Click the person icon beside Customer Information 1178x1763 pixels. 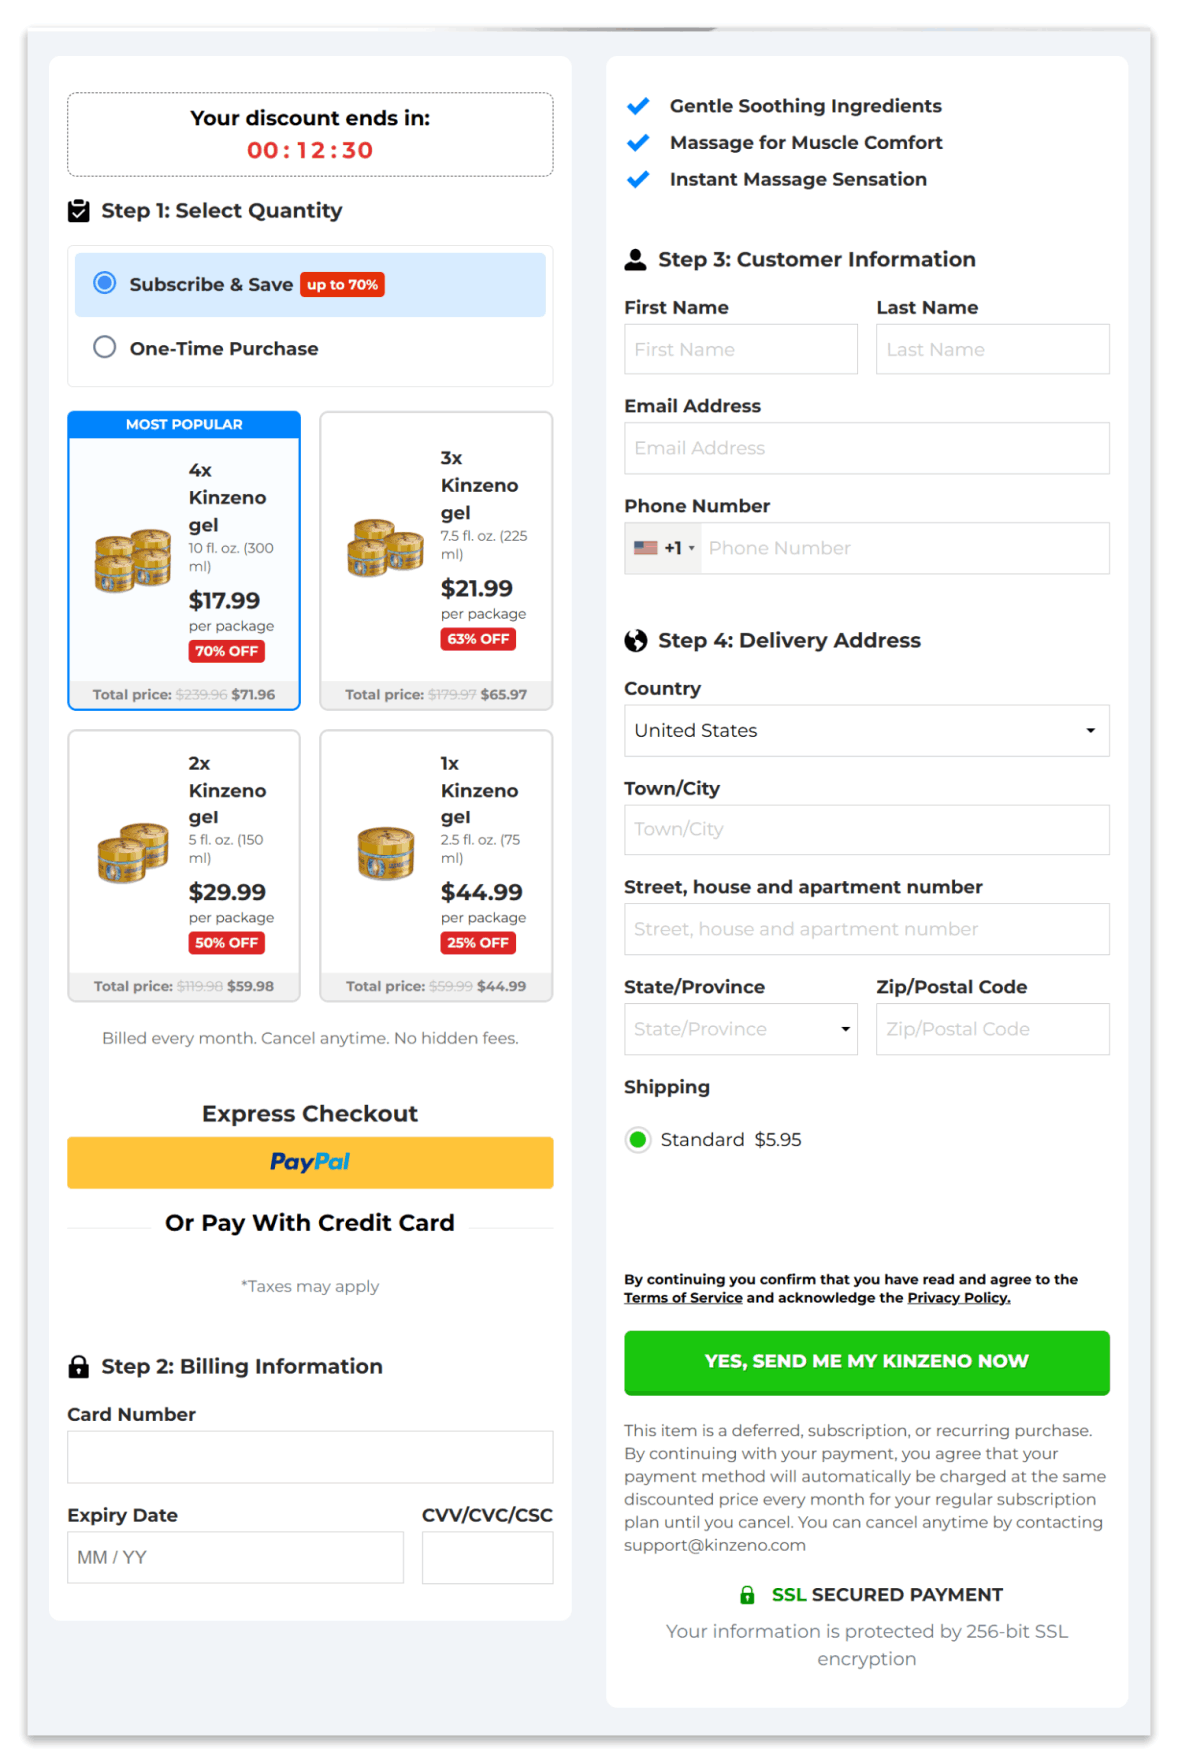click(635, 260)
